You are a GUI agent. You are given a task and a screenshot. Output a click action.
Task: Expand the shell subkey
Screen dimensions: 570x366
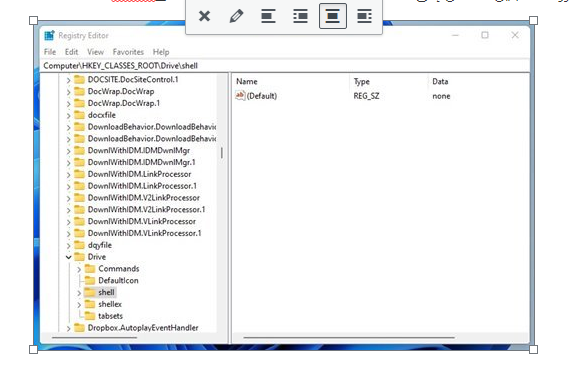[x=79, y=293]
